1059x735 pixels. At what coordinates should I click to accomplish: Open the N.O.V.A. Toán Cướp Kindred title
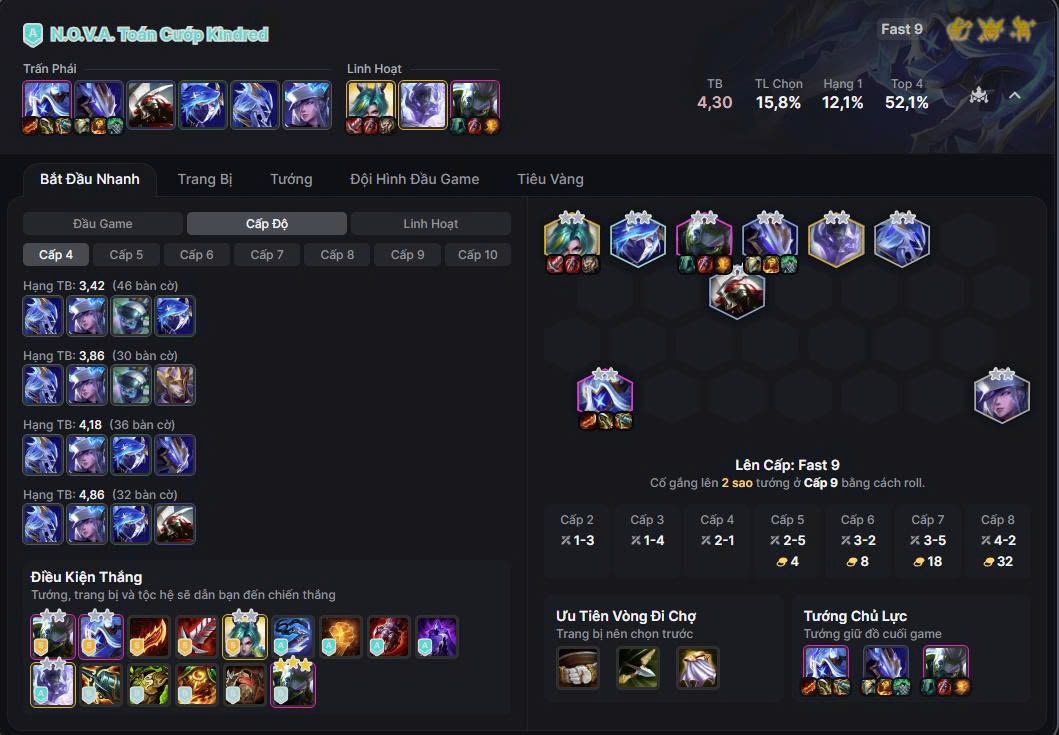click(159, 34)
